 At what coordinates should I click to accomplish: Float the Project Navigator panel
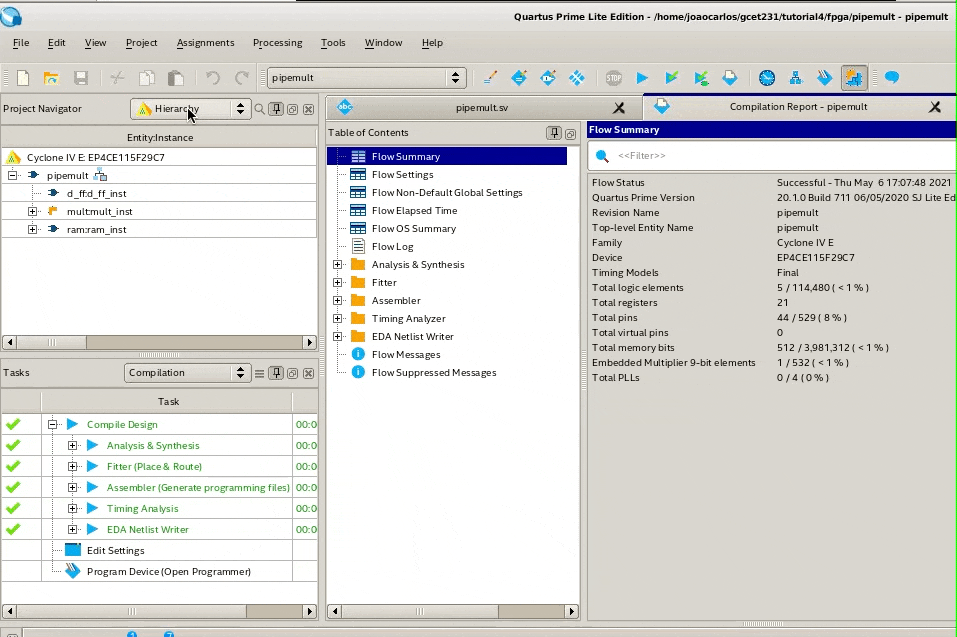point(292,109)
